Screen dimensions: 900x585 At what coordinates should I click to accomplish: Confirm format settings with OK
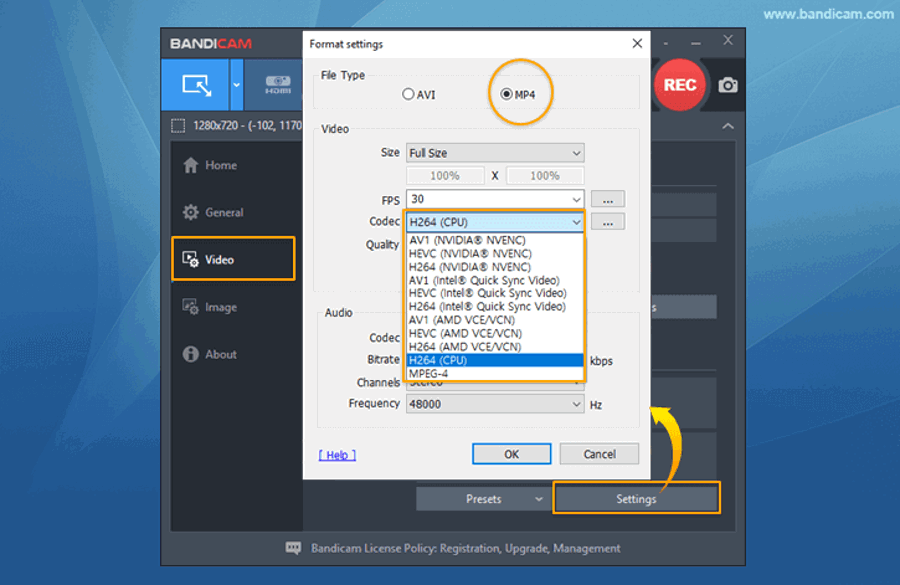click(x=511, y=454)
